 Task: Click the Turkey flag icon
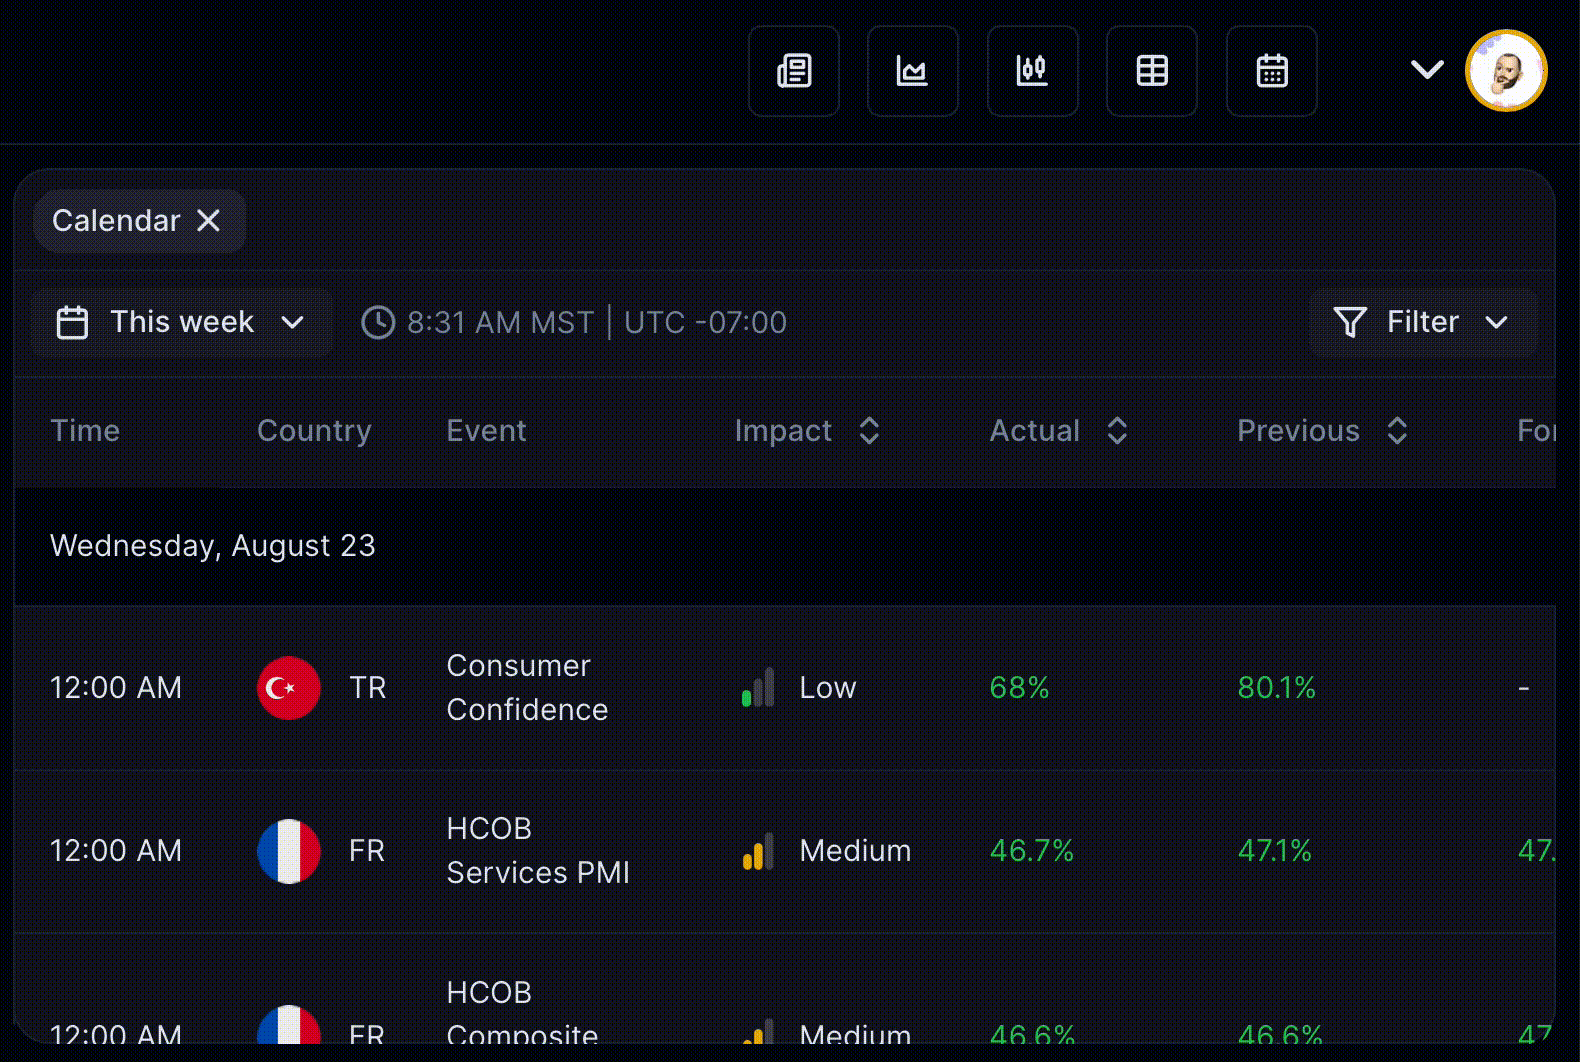pyautogui.click(x=289, y=688)
